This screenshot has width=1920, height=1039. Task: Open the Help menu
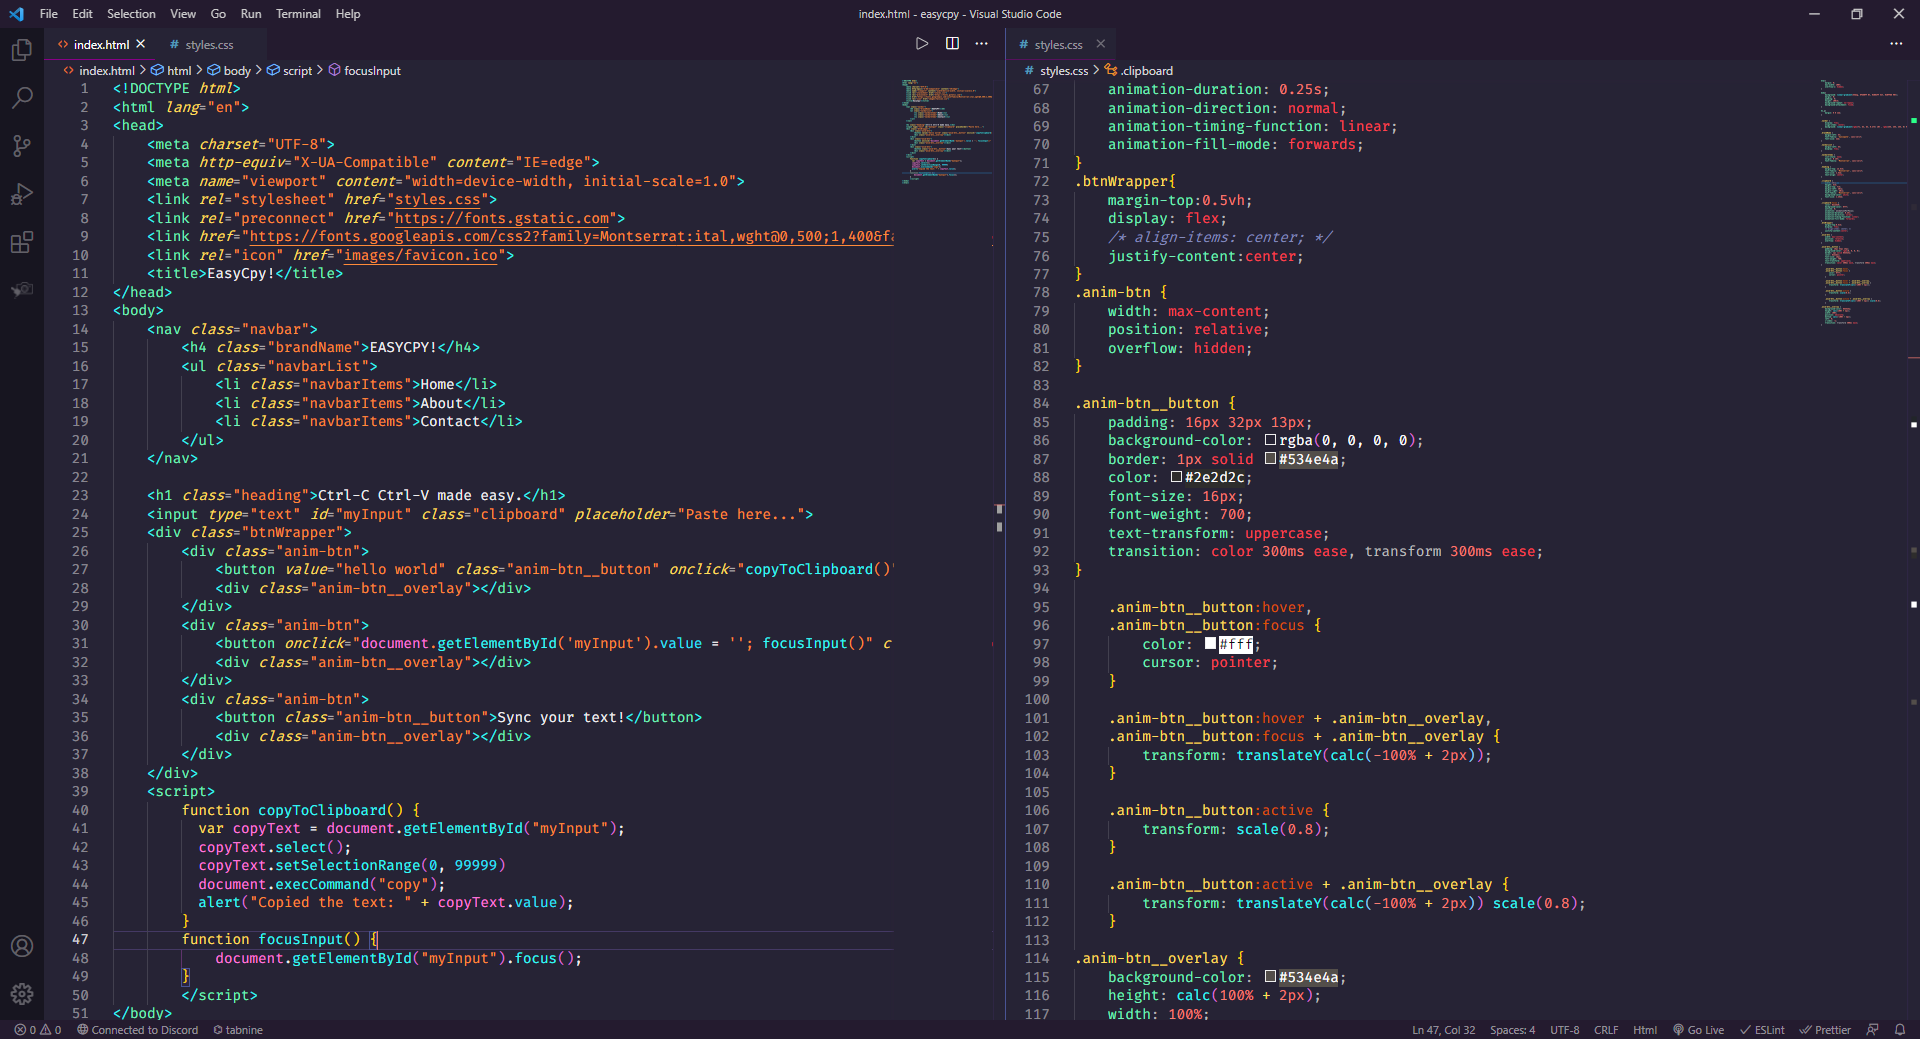click(348, 14)
